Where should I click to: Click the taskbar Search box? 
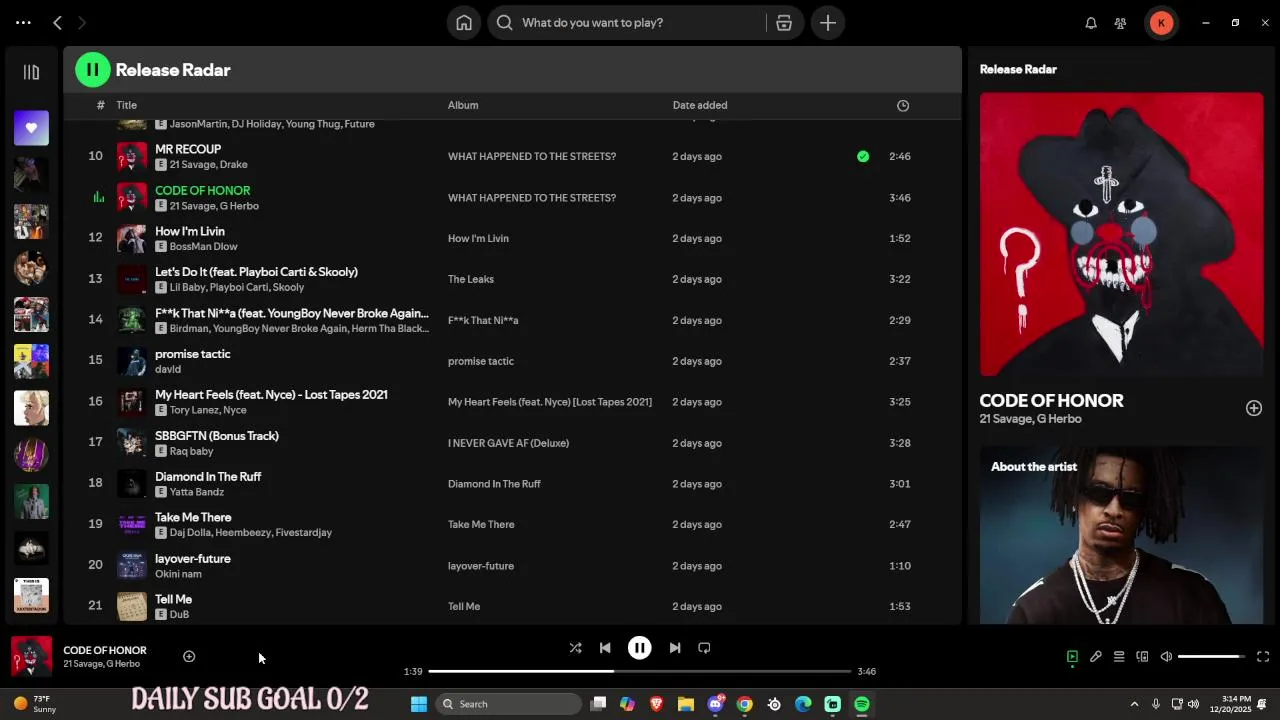pos(510,704)
